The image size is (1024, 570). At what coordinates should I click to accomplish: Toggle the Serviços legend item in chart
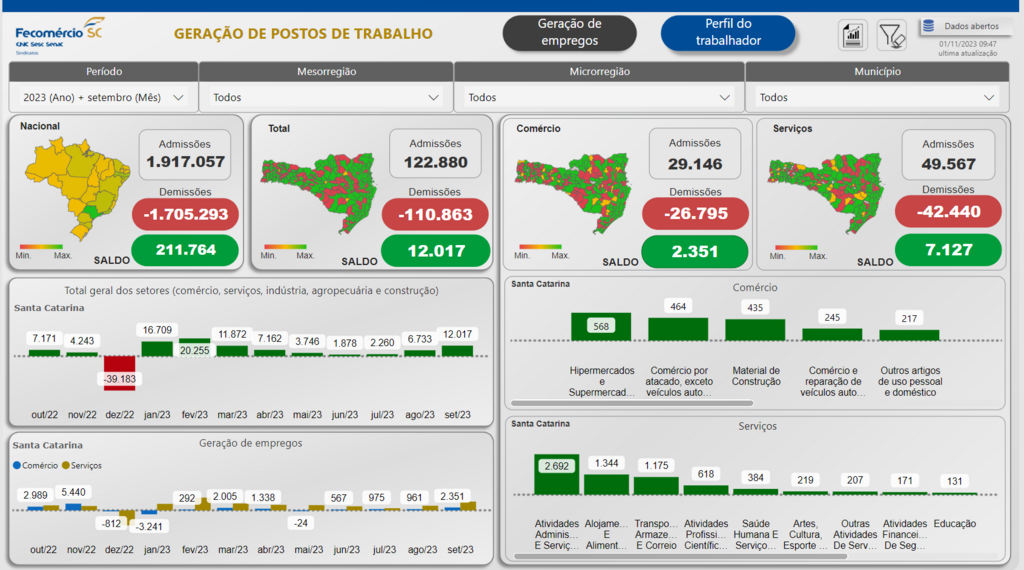[x=80, y=465]
